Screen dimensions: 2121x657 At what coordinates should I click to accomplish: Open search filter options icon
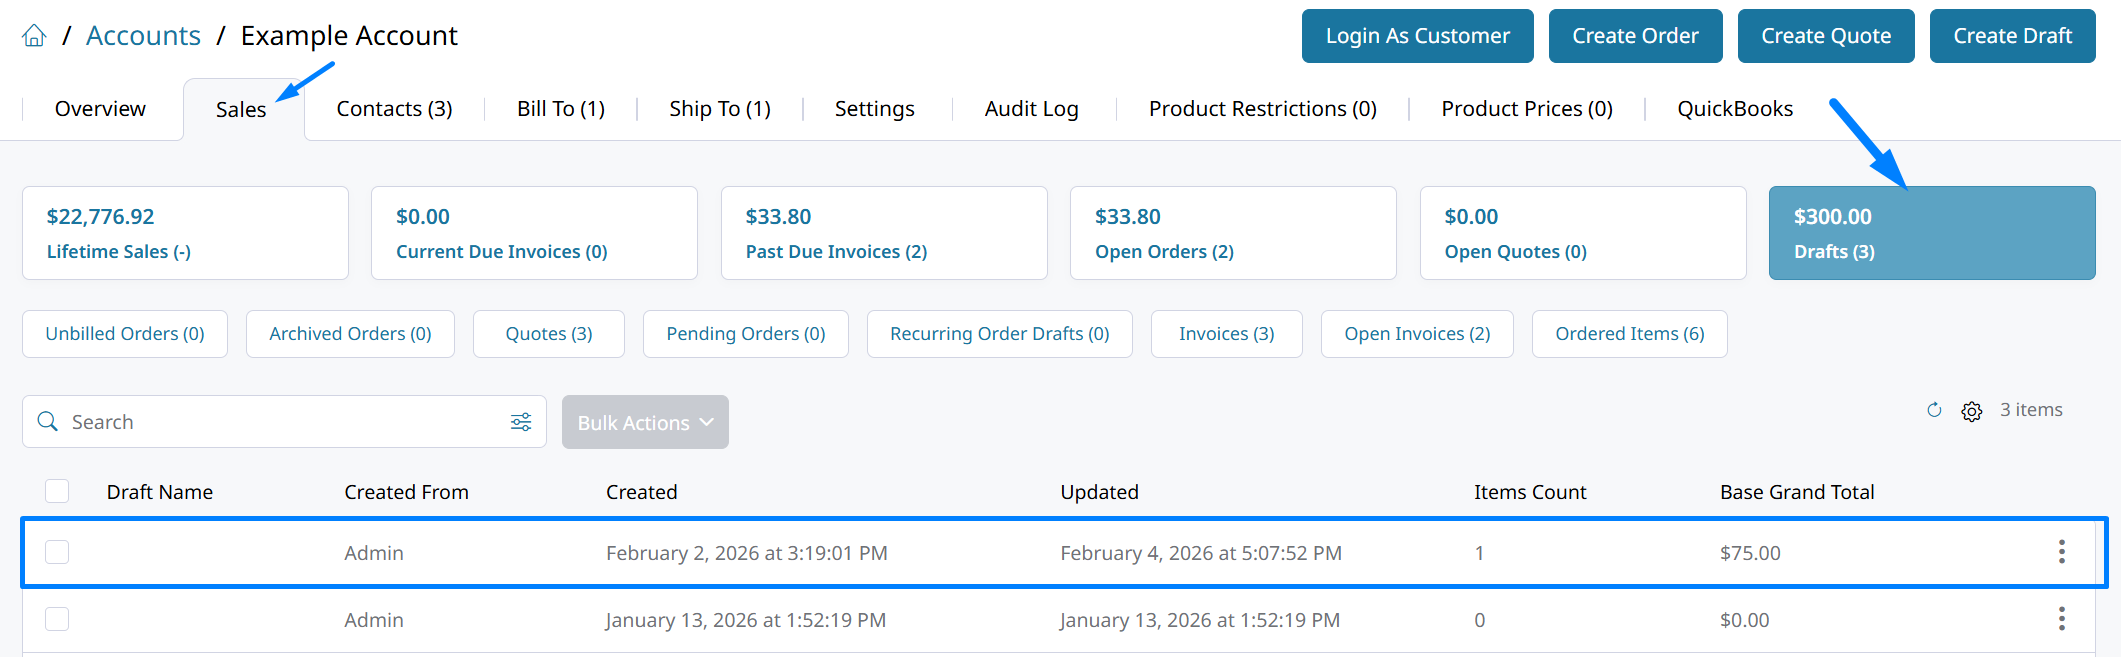pyautogui.click(x=521, y=422)
